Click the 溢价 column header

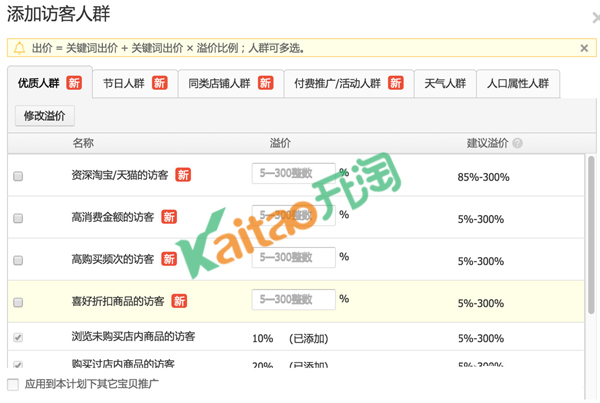coord(280,143)
